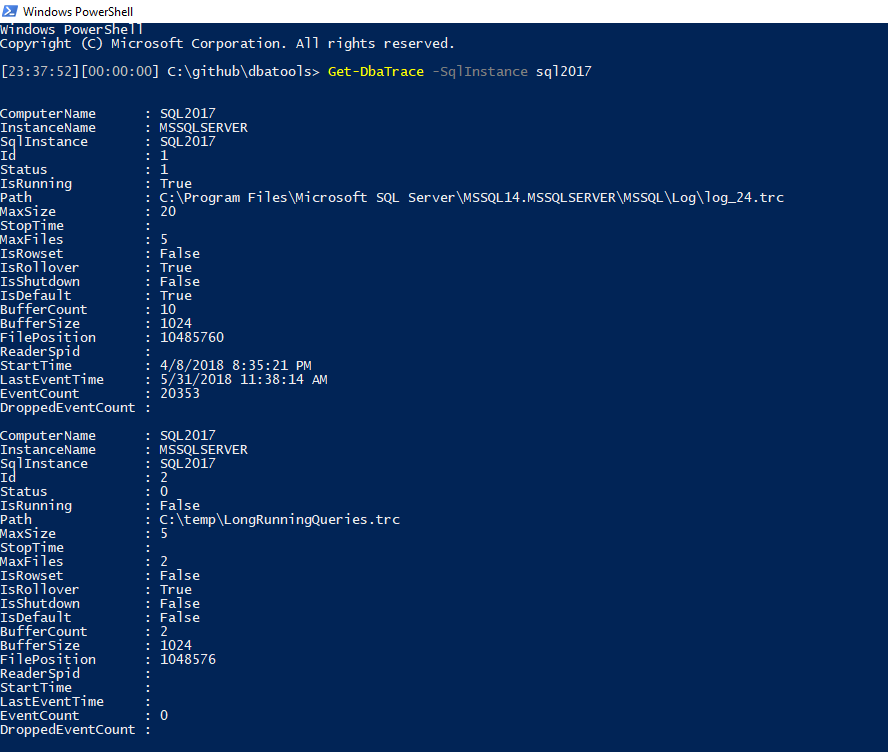Click the sql2017 argument in the command line
The image size is (888, 752).
[562, 72]
